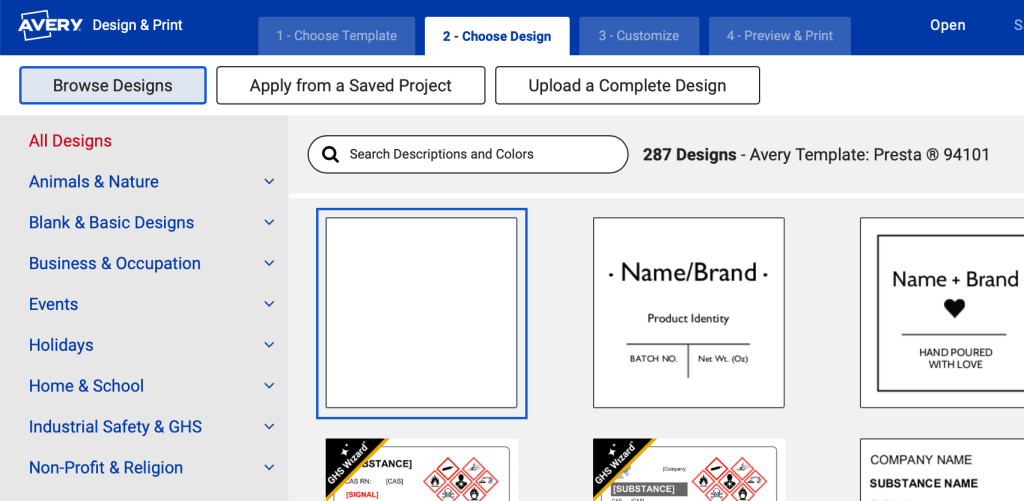This screenshot has height=501, width=1024.
Task: Select the second GHS Wizard label design
Action: click(x=688, y=470)
